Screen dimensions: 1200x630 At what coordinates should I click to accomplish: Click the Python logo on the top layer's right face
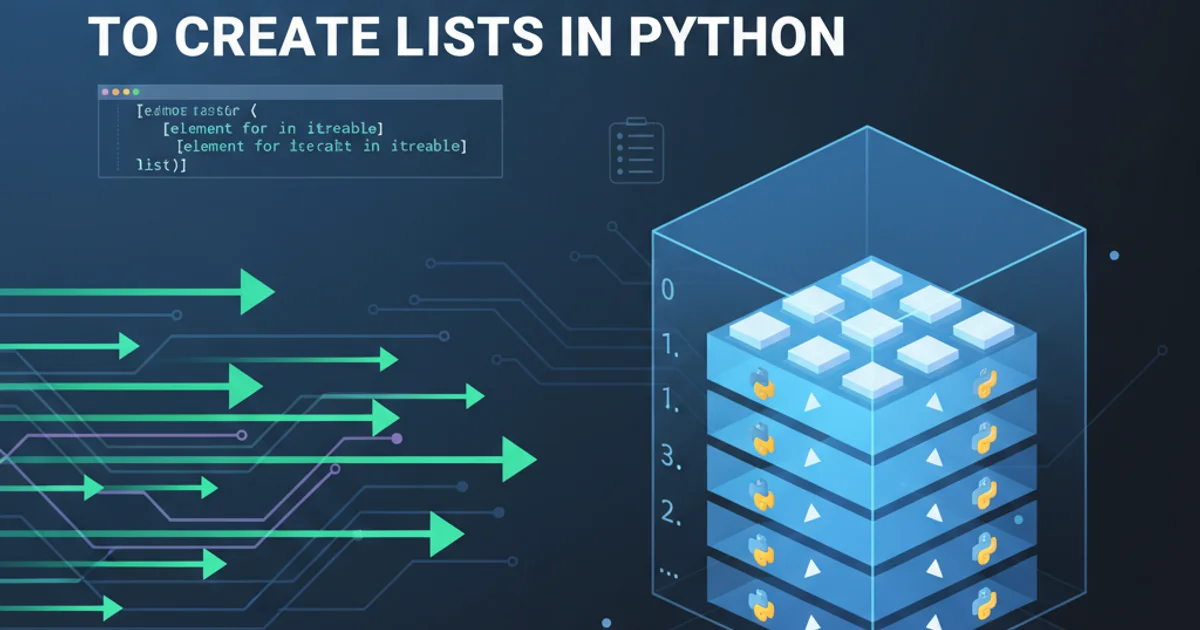click(x=986, y=384)
